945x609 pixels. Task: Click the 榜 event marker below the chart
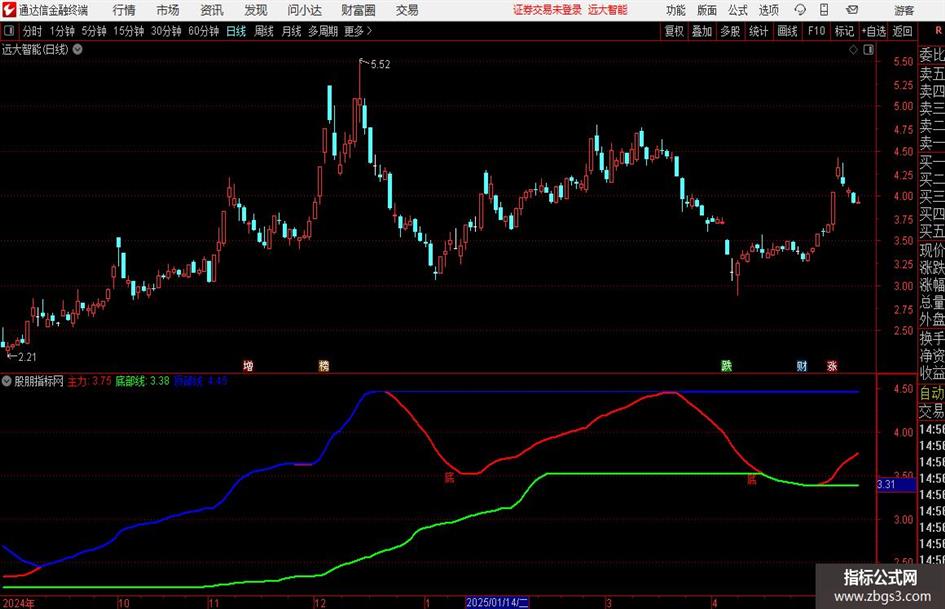click(x=324, y=365)
